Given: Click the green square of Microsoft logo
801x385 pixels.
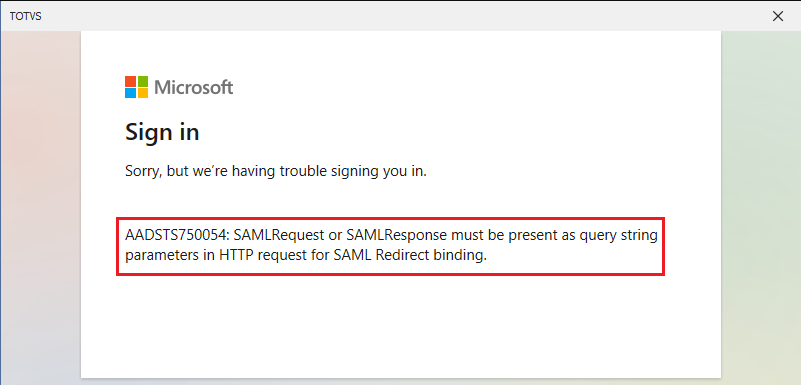Looking at the screenshot, I should [x=143, y=81].
